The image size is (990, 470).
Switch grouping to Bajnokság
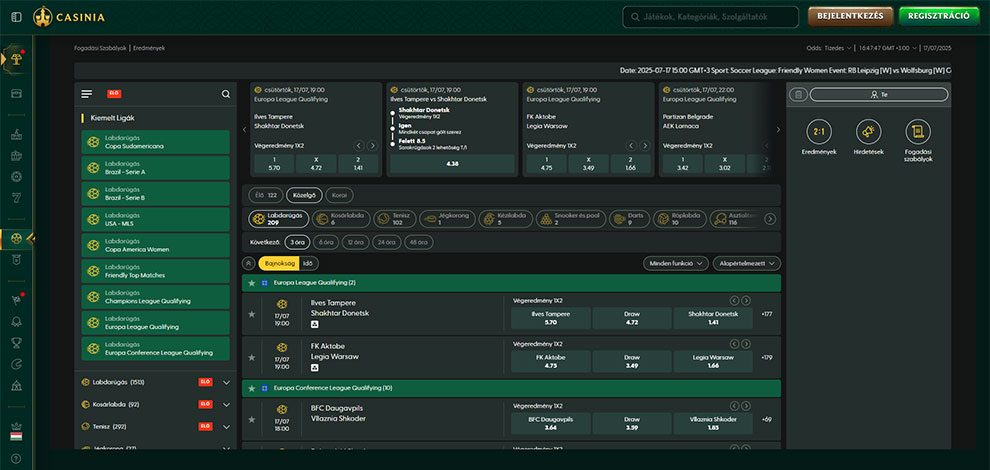278,263
